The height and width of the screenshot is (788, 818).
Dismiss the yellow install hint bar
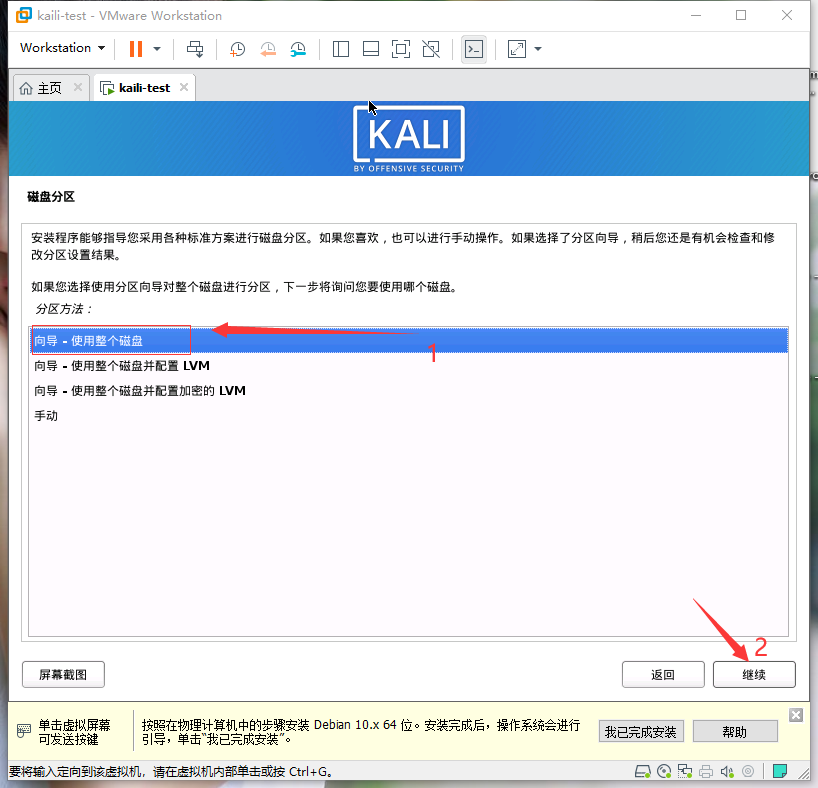796,715
